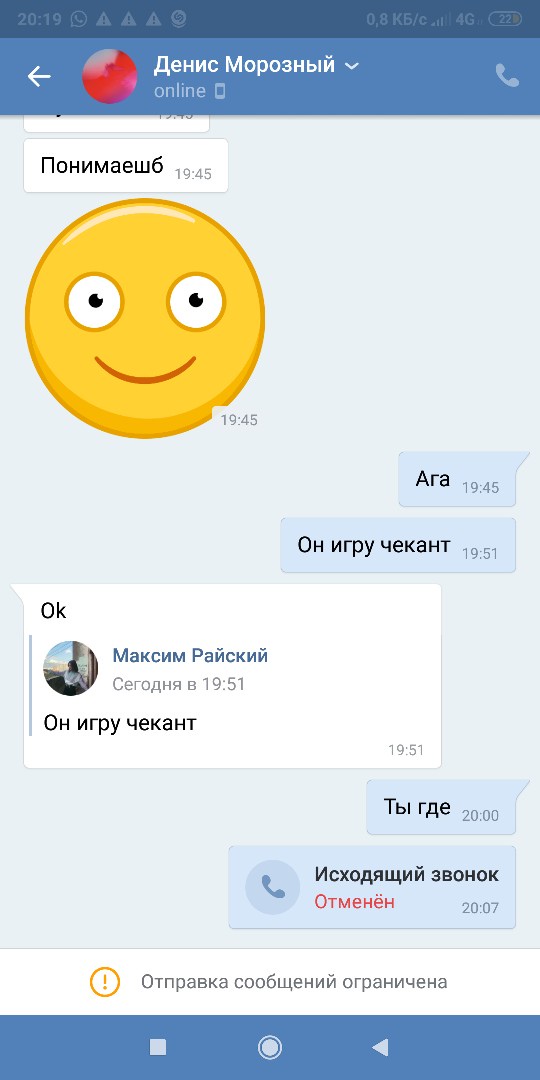
Task: Open Денис Морозный's profile avatar in the header
Action: 110,76
